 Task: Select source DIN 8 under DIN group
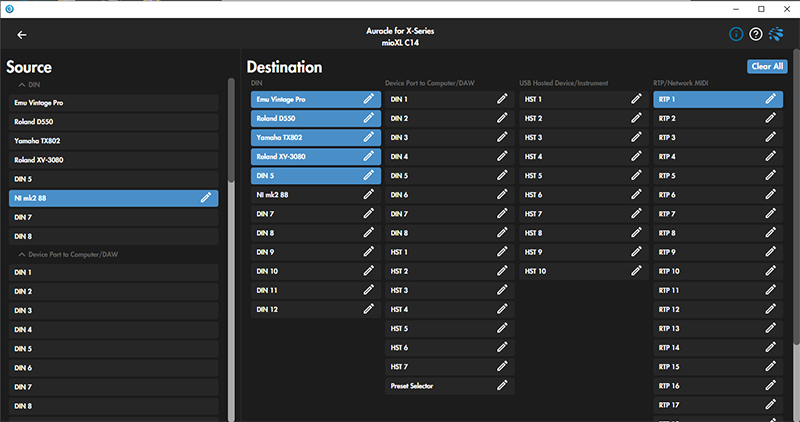(x=113, y=236)
